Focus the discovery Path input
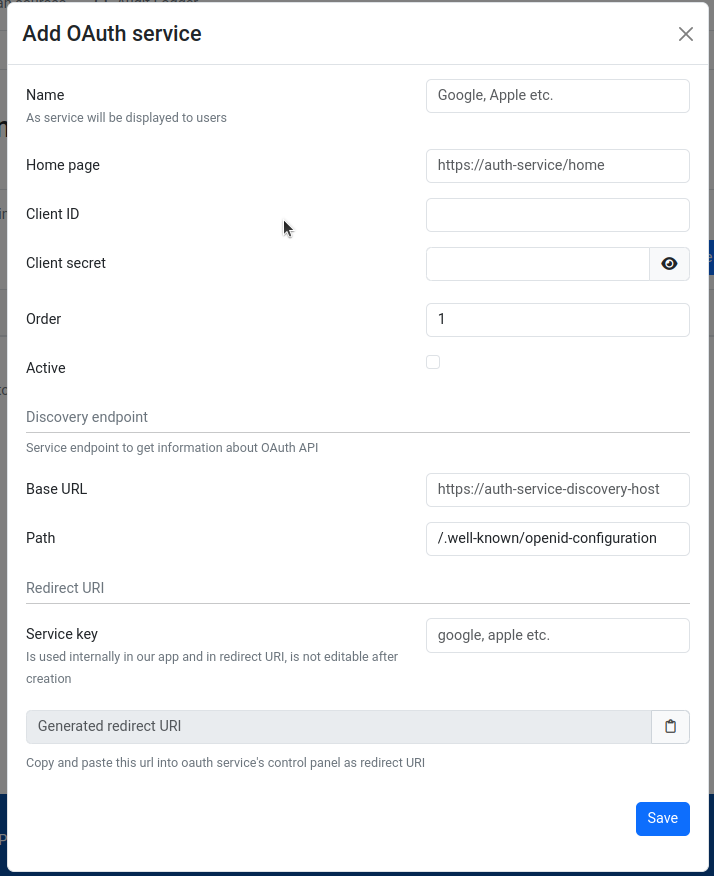714x876 pixels. 557,539
